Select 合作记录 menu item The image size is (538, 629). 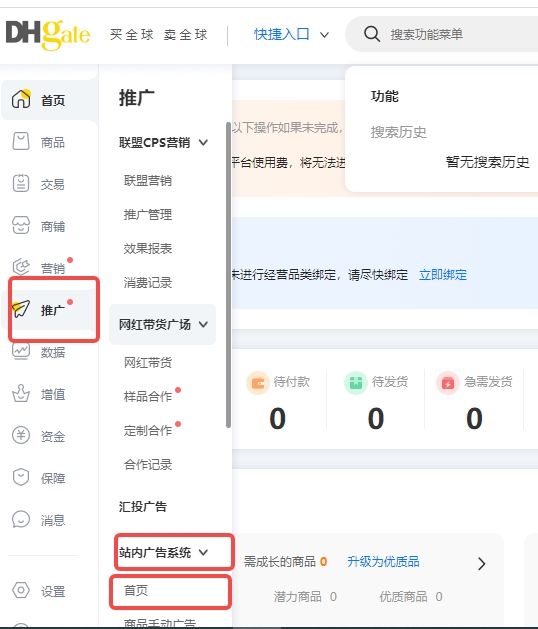pos(148,465)
